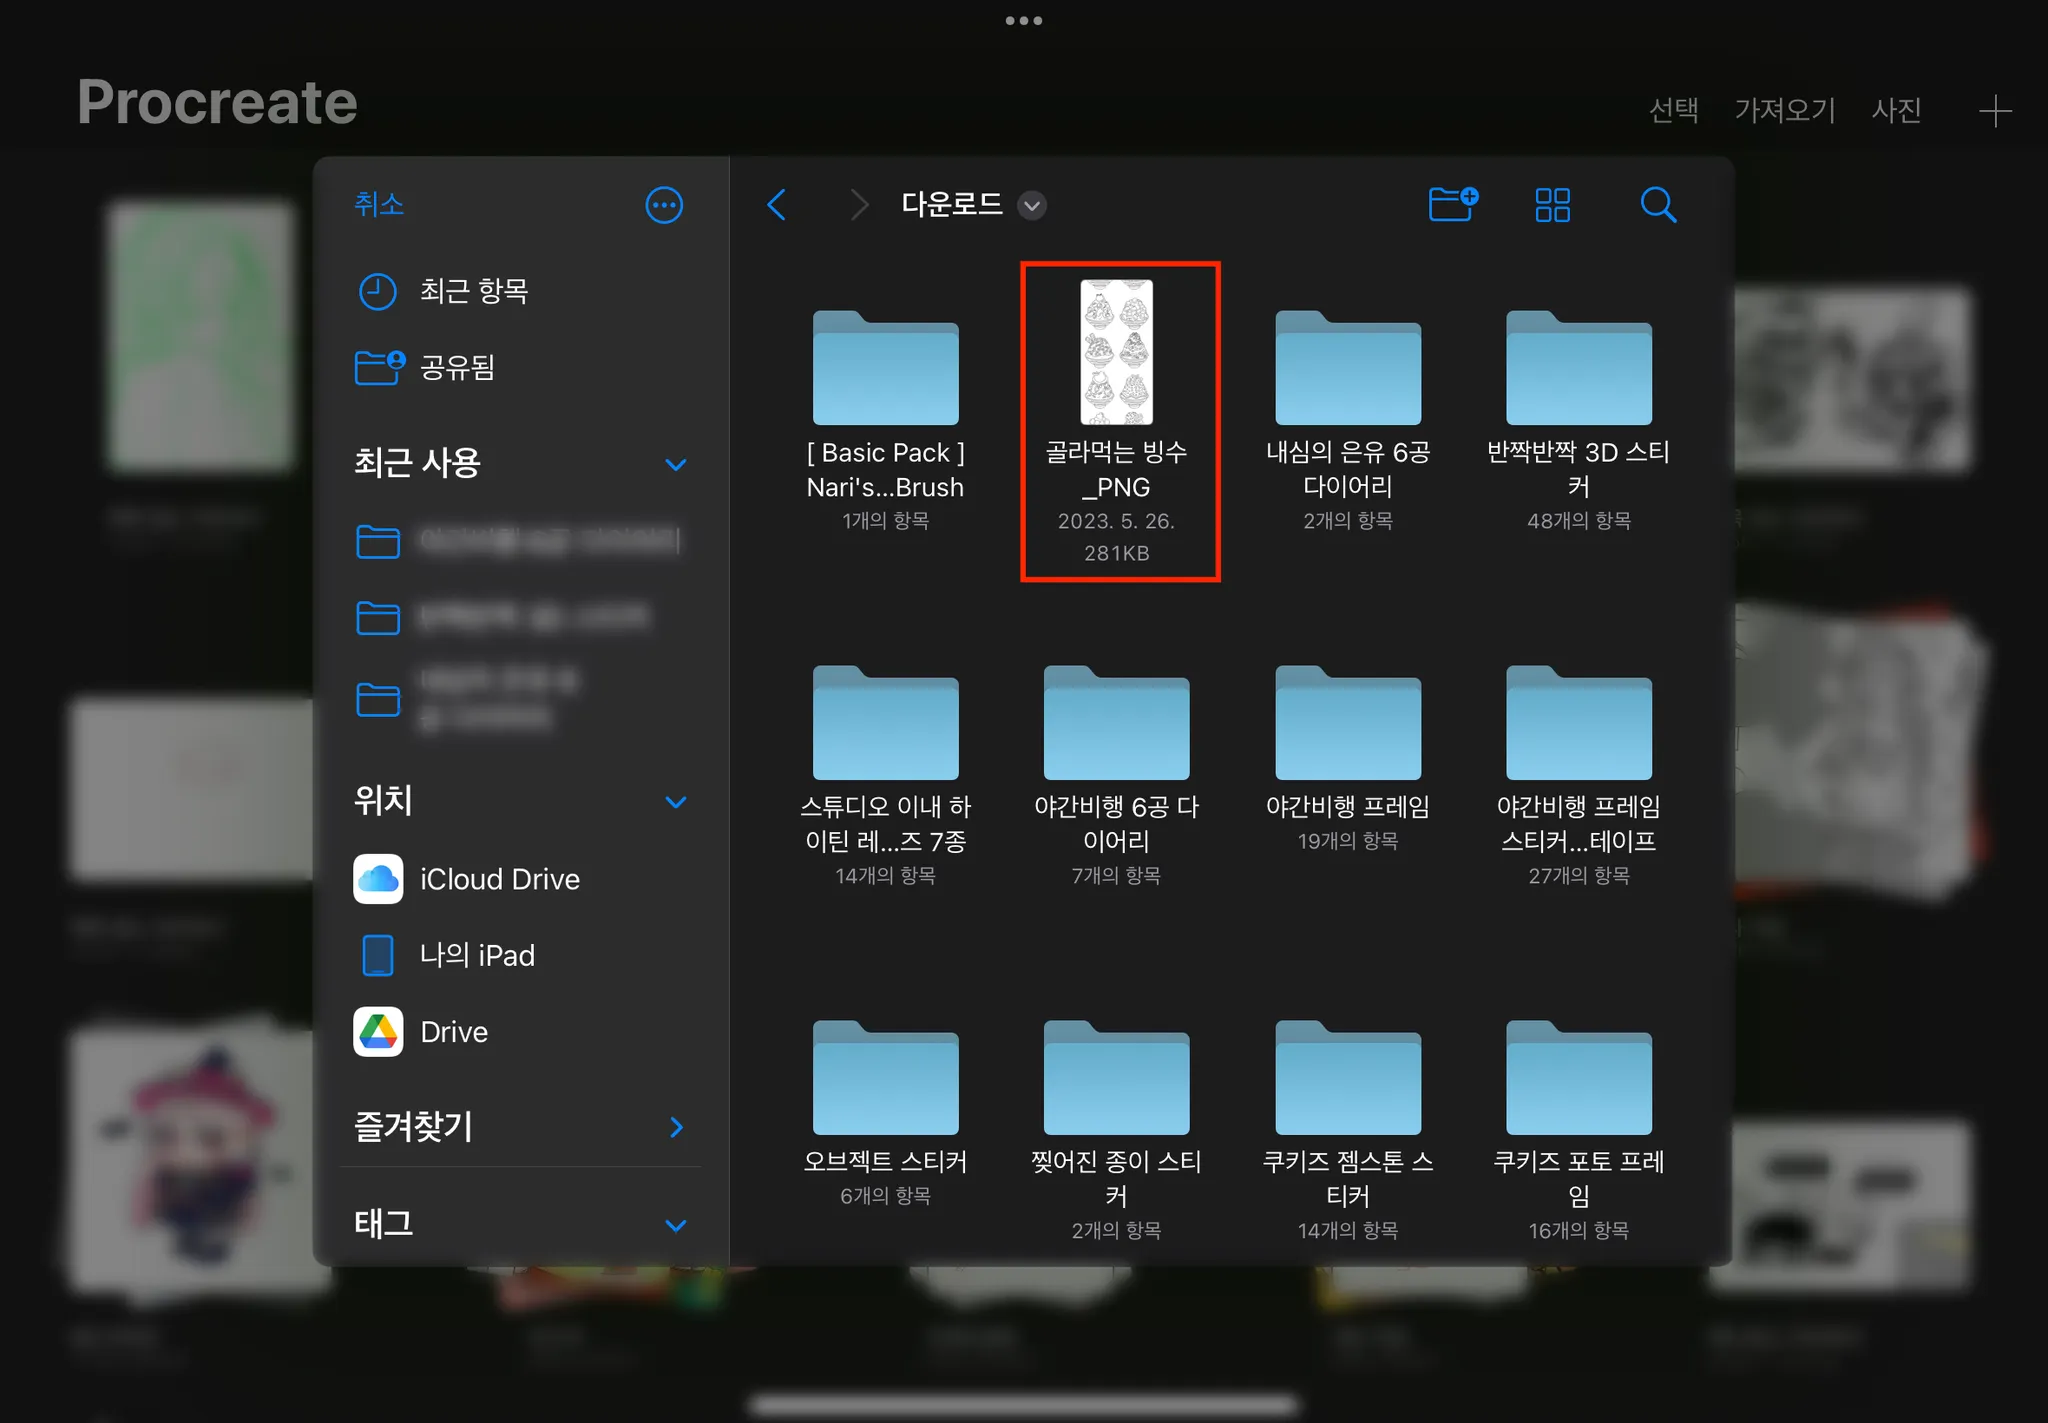Collapse the 위치 section
The height and width of the screenshot is (1423, 2048).
coord(676,802)
